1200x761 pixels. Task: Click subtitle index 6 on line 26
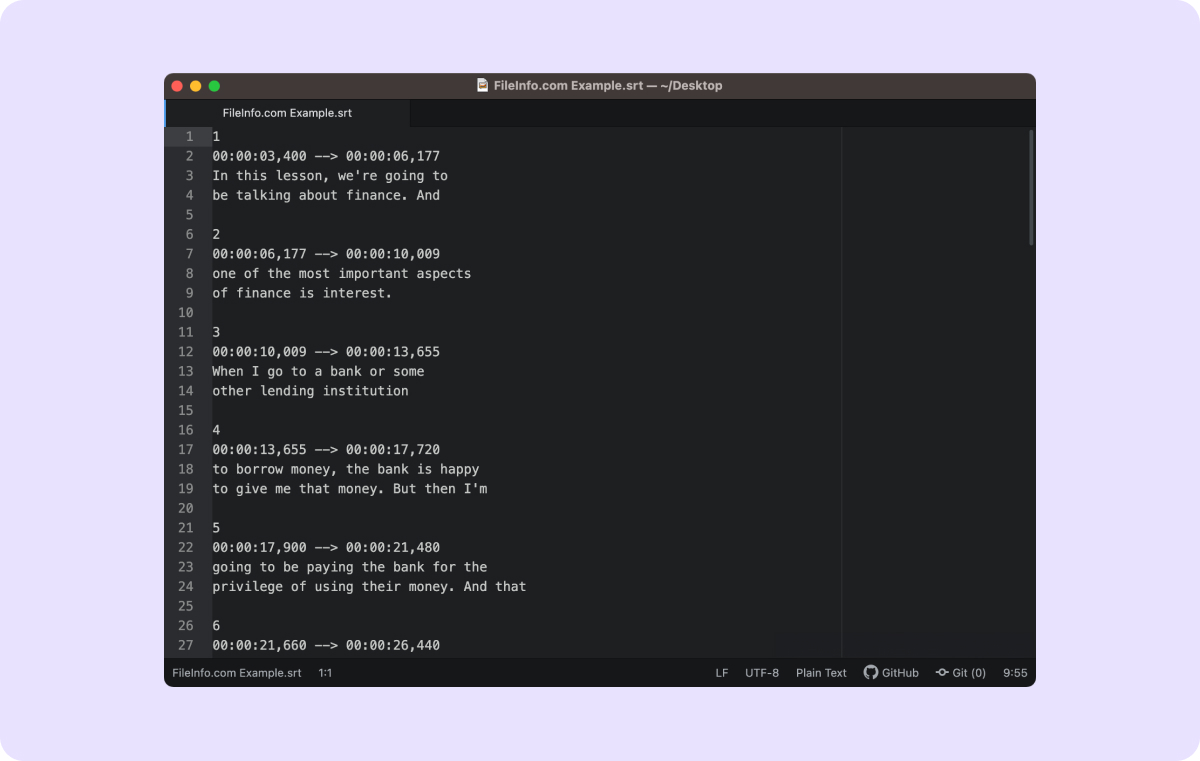[216, 626]
